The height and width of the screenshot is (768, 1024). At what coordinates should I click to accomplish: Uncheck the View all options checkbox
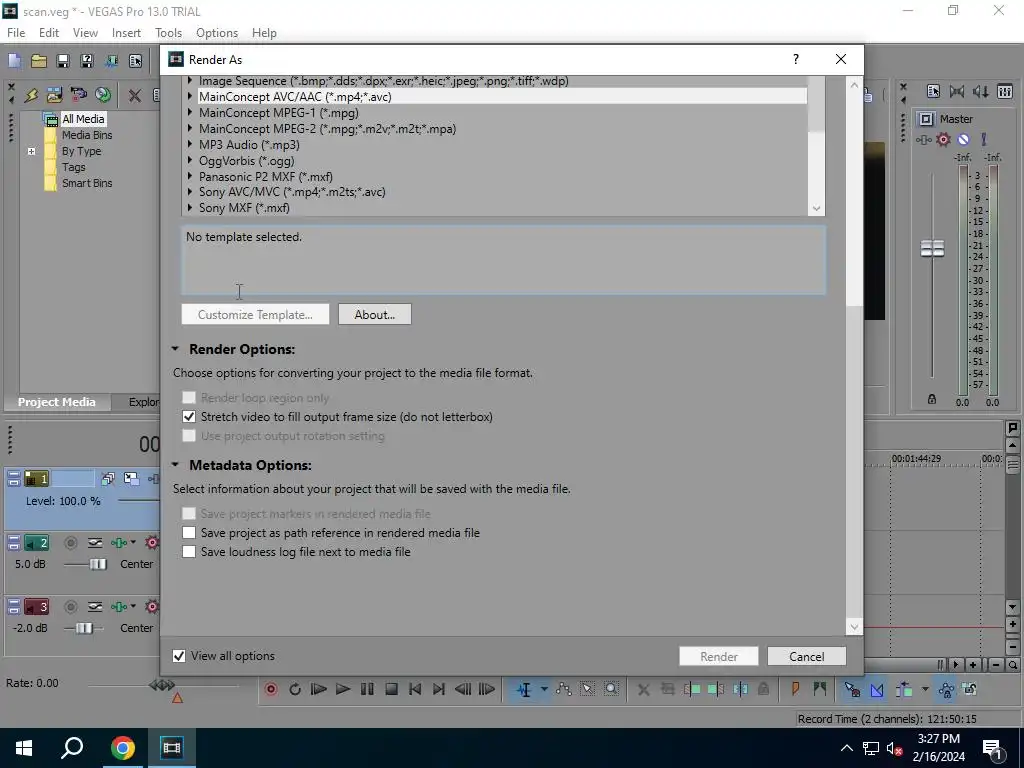[x=179, y=656]
